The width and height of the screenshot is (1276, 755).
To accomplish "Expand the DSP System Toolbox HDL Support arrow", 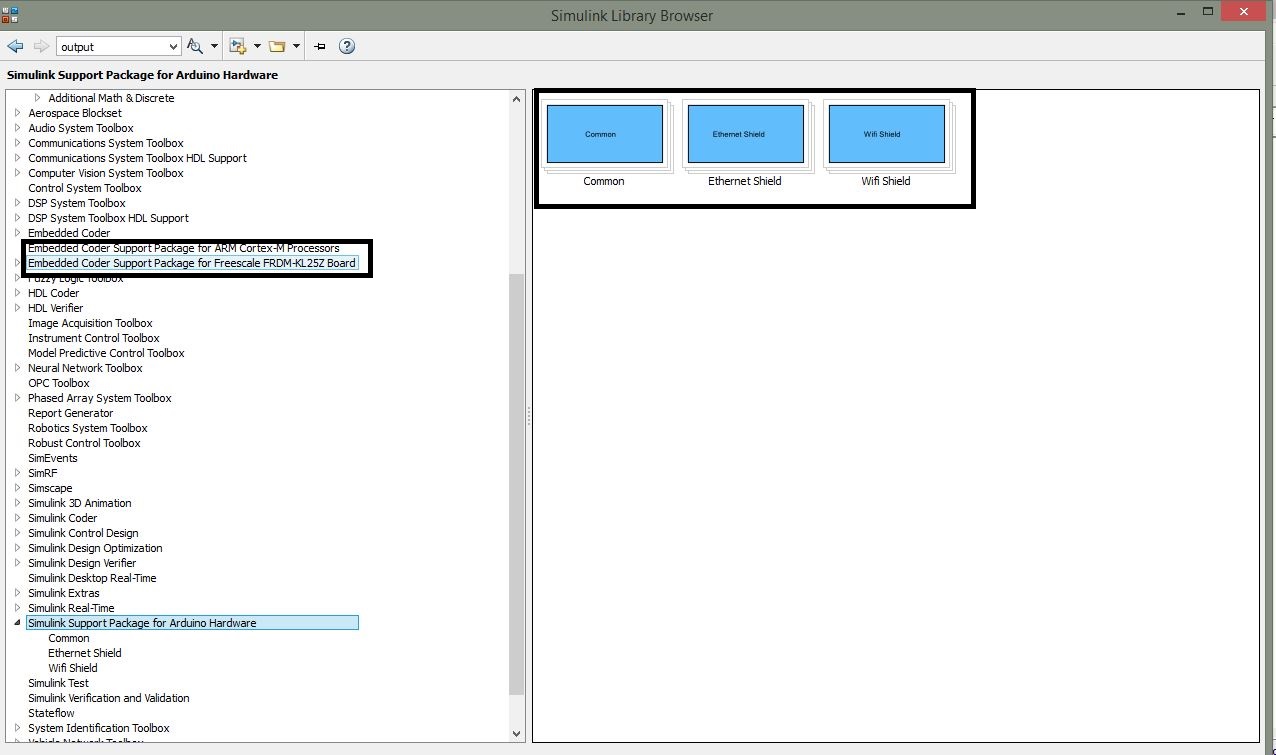I will point(18,218).
